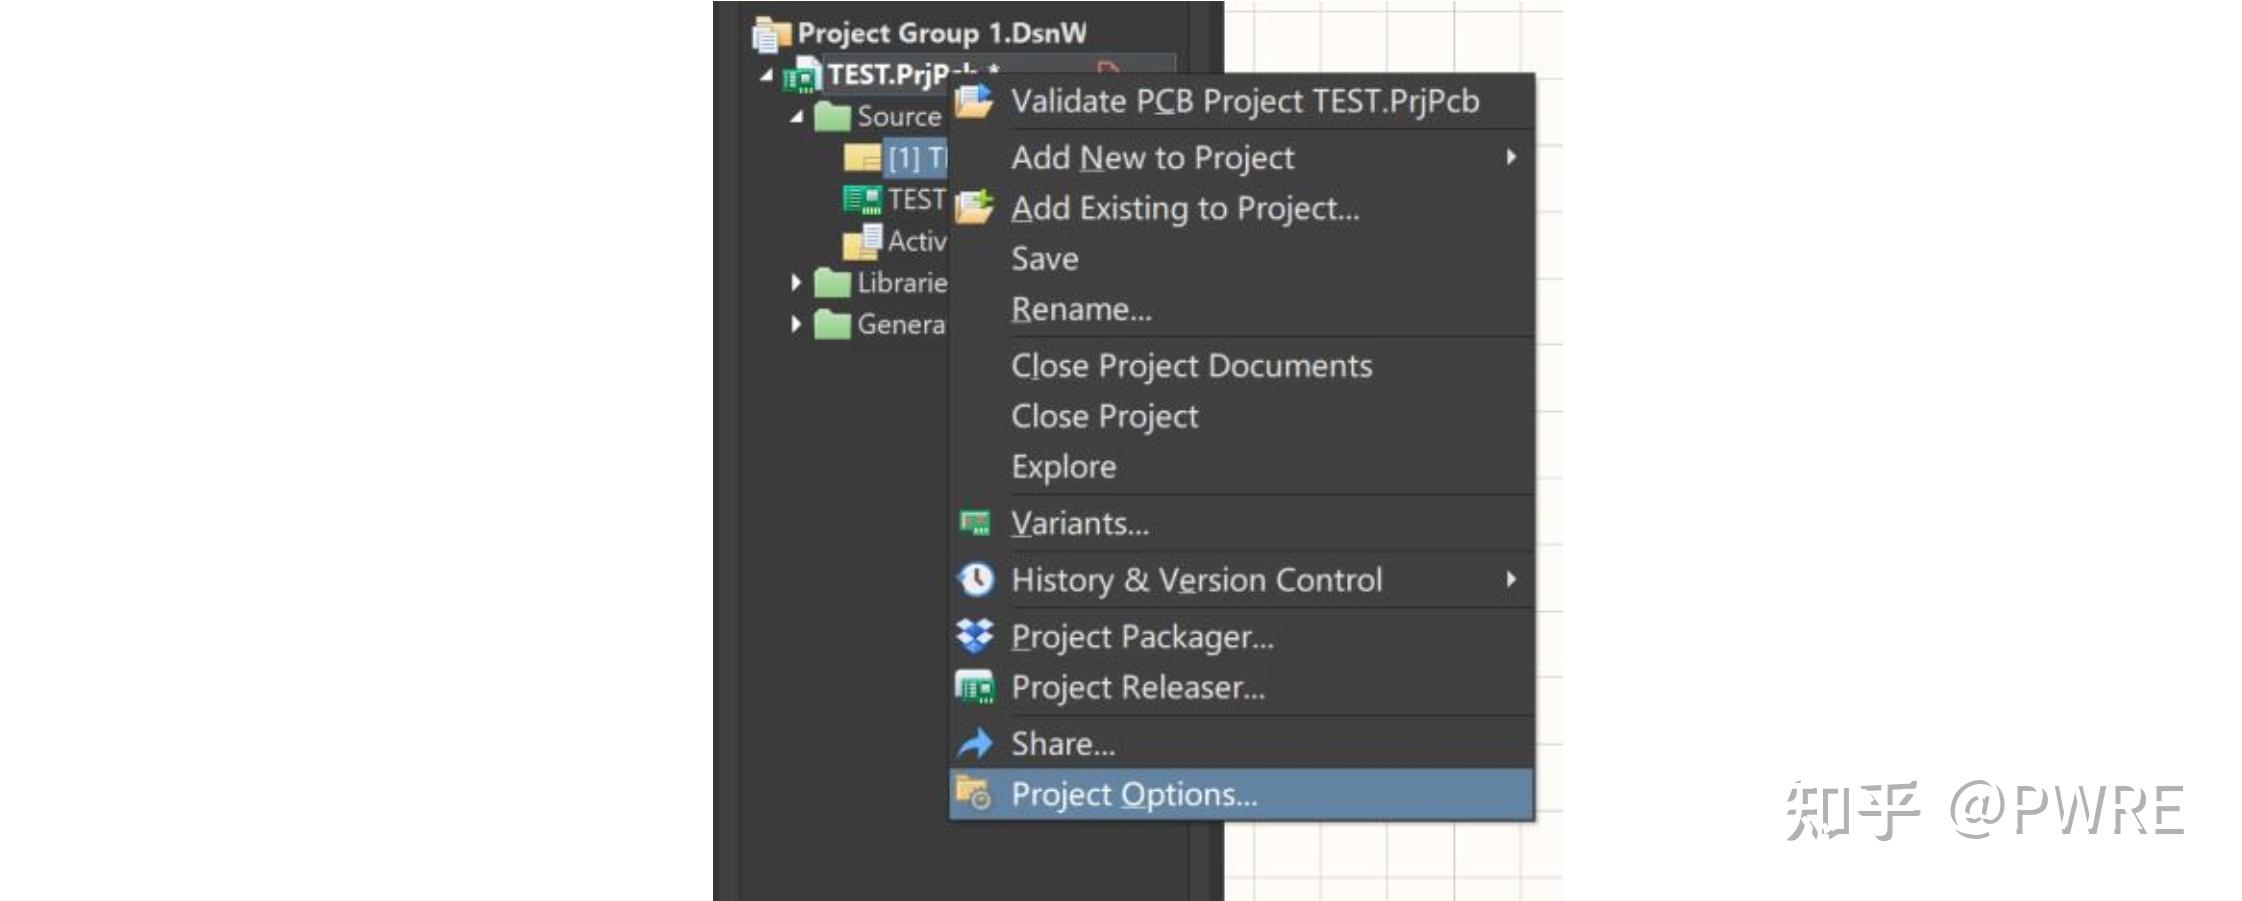Viewport: 2242px width, 901px height.
Task: Click Close Project menu entry
Action: 1104,416
